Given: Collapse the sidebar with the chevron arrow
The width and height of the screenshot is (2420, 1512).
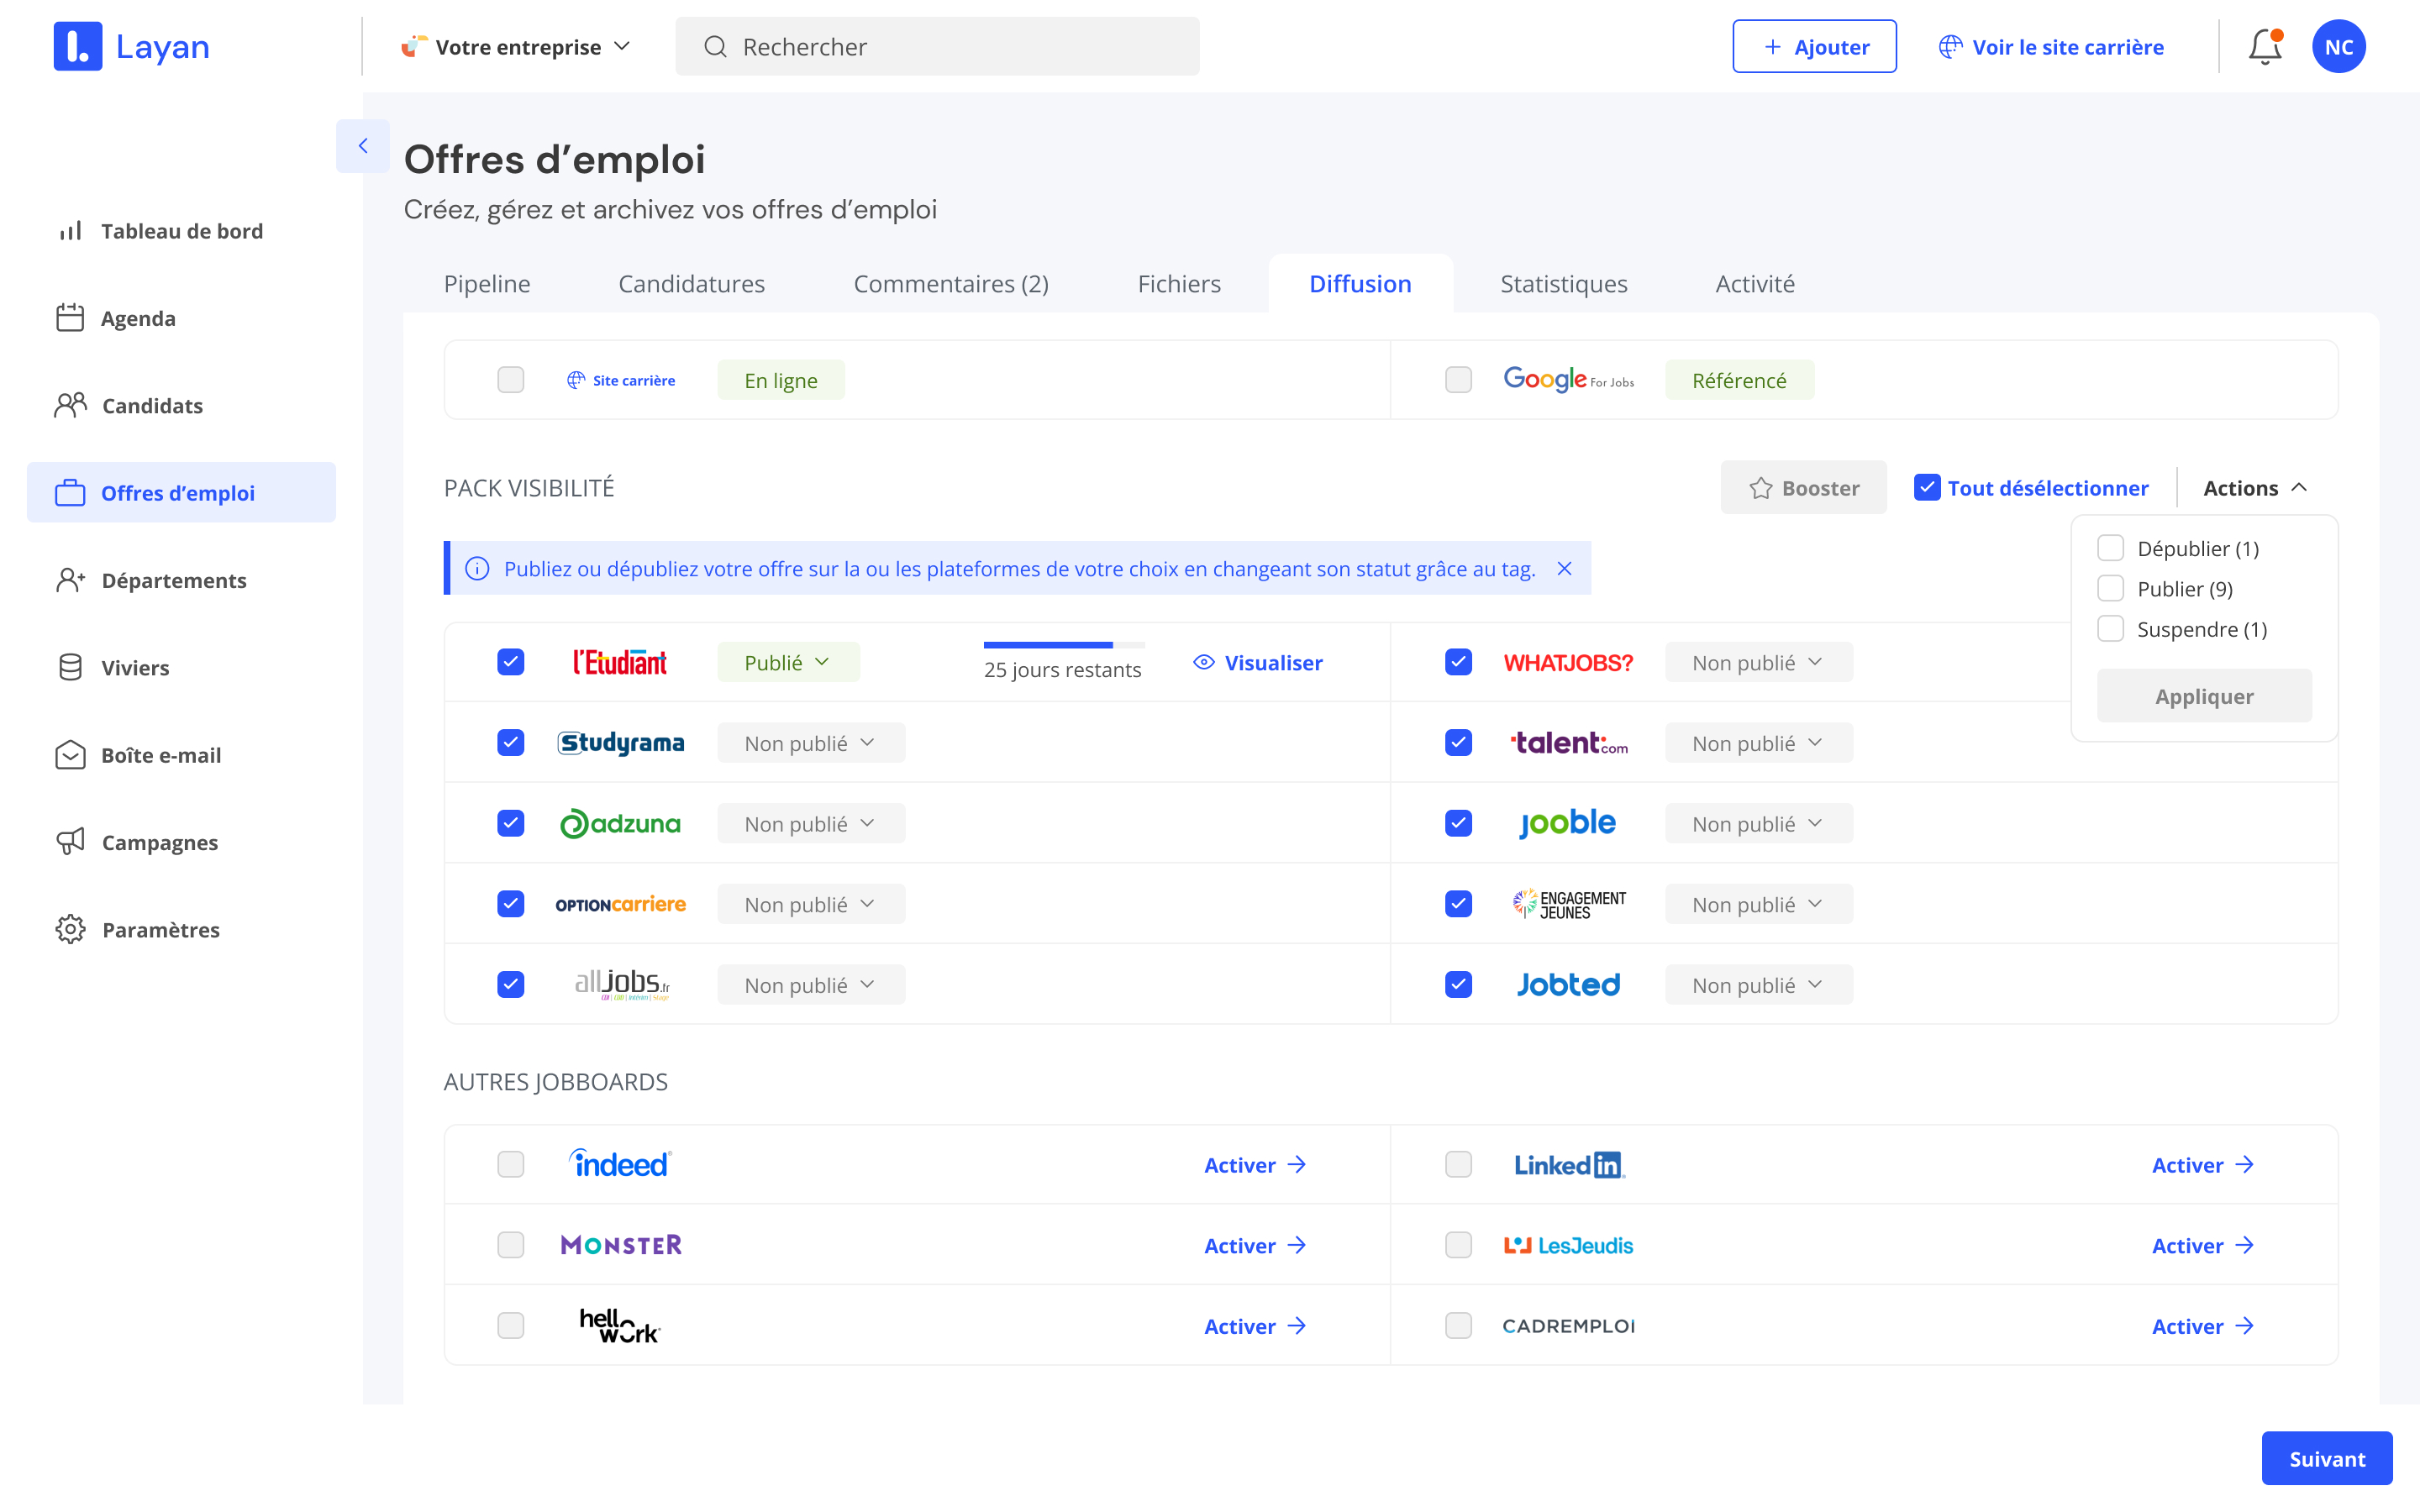Looking at the screenshot, I should [363, 146].
